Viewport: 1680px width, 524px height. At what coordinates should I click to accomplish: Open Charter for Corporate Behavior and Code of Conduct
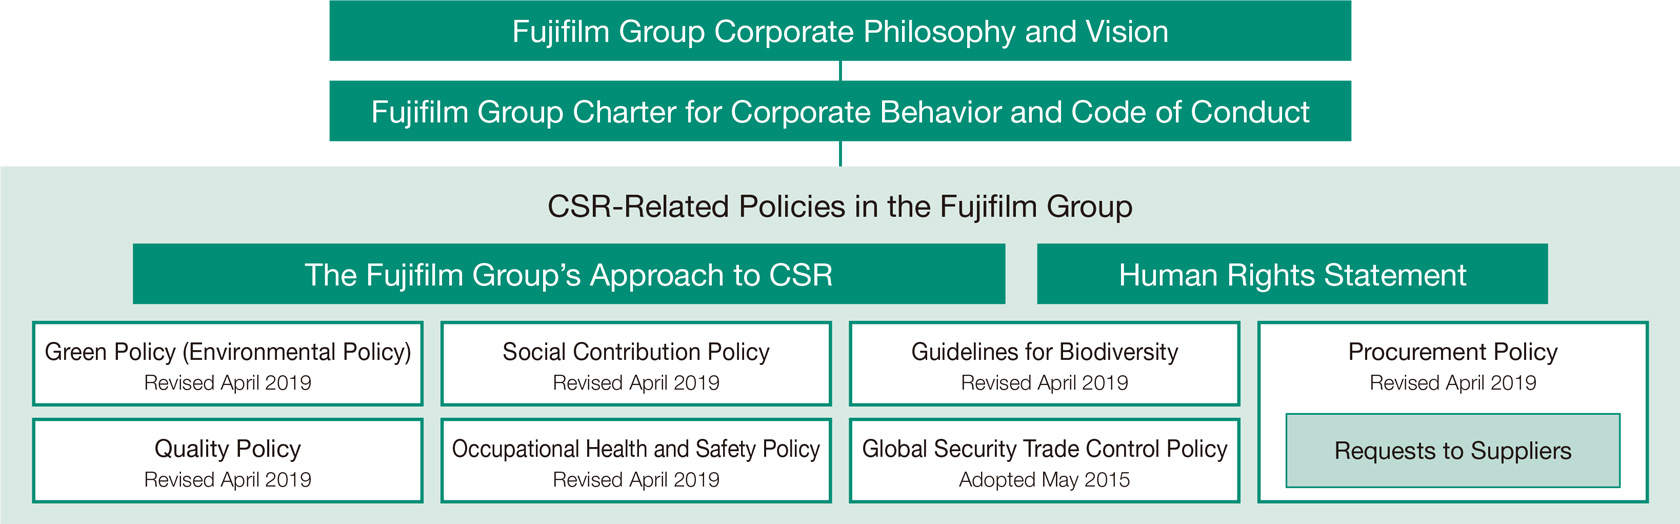(x=840, y=111)
